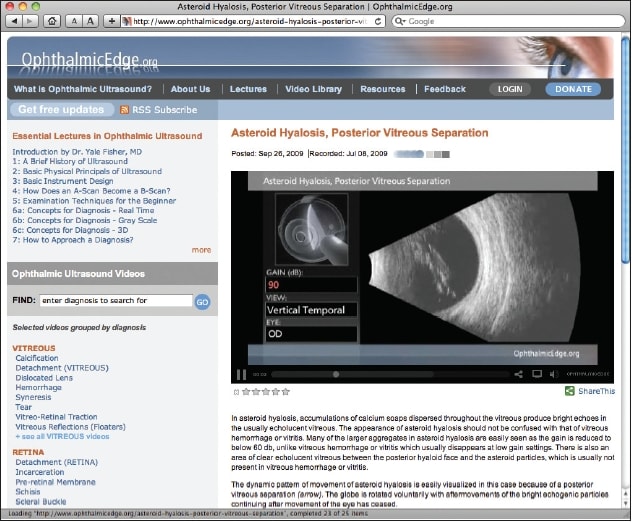Click the Get free updates button
Image resolution: width=632 pixels, height=522 pixels.
61,110
